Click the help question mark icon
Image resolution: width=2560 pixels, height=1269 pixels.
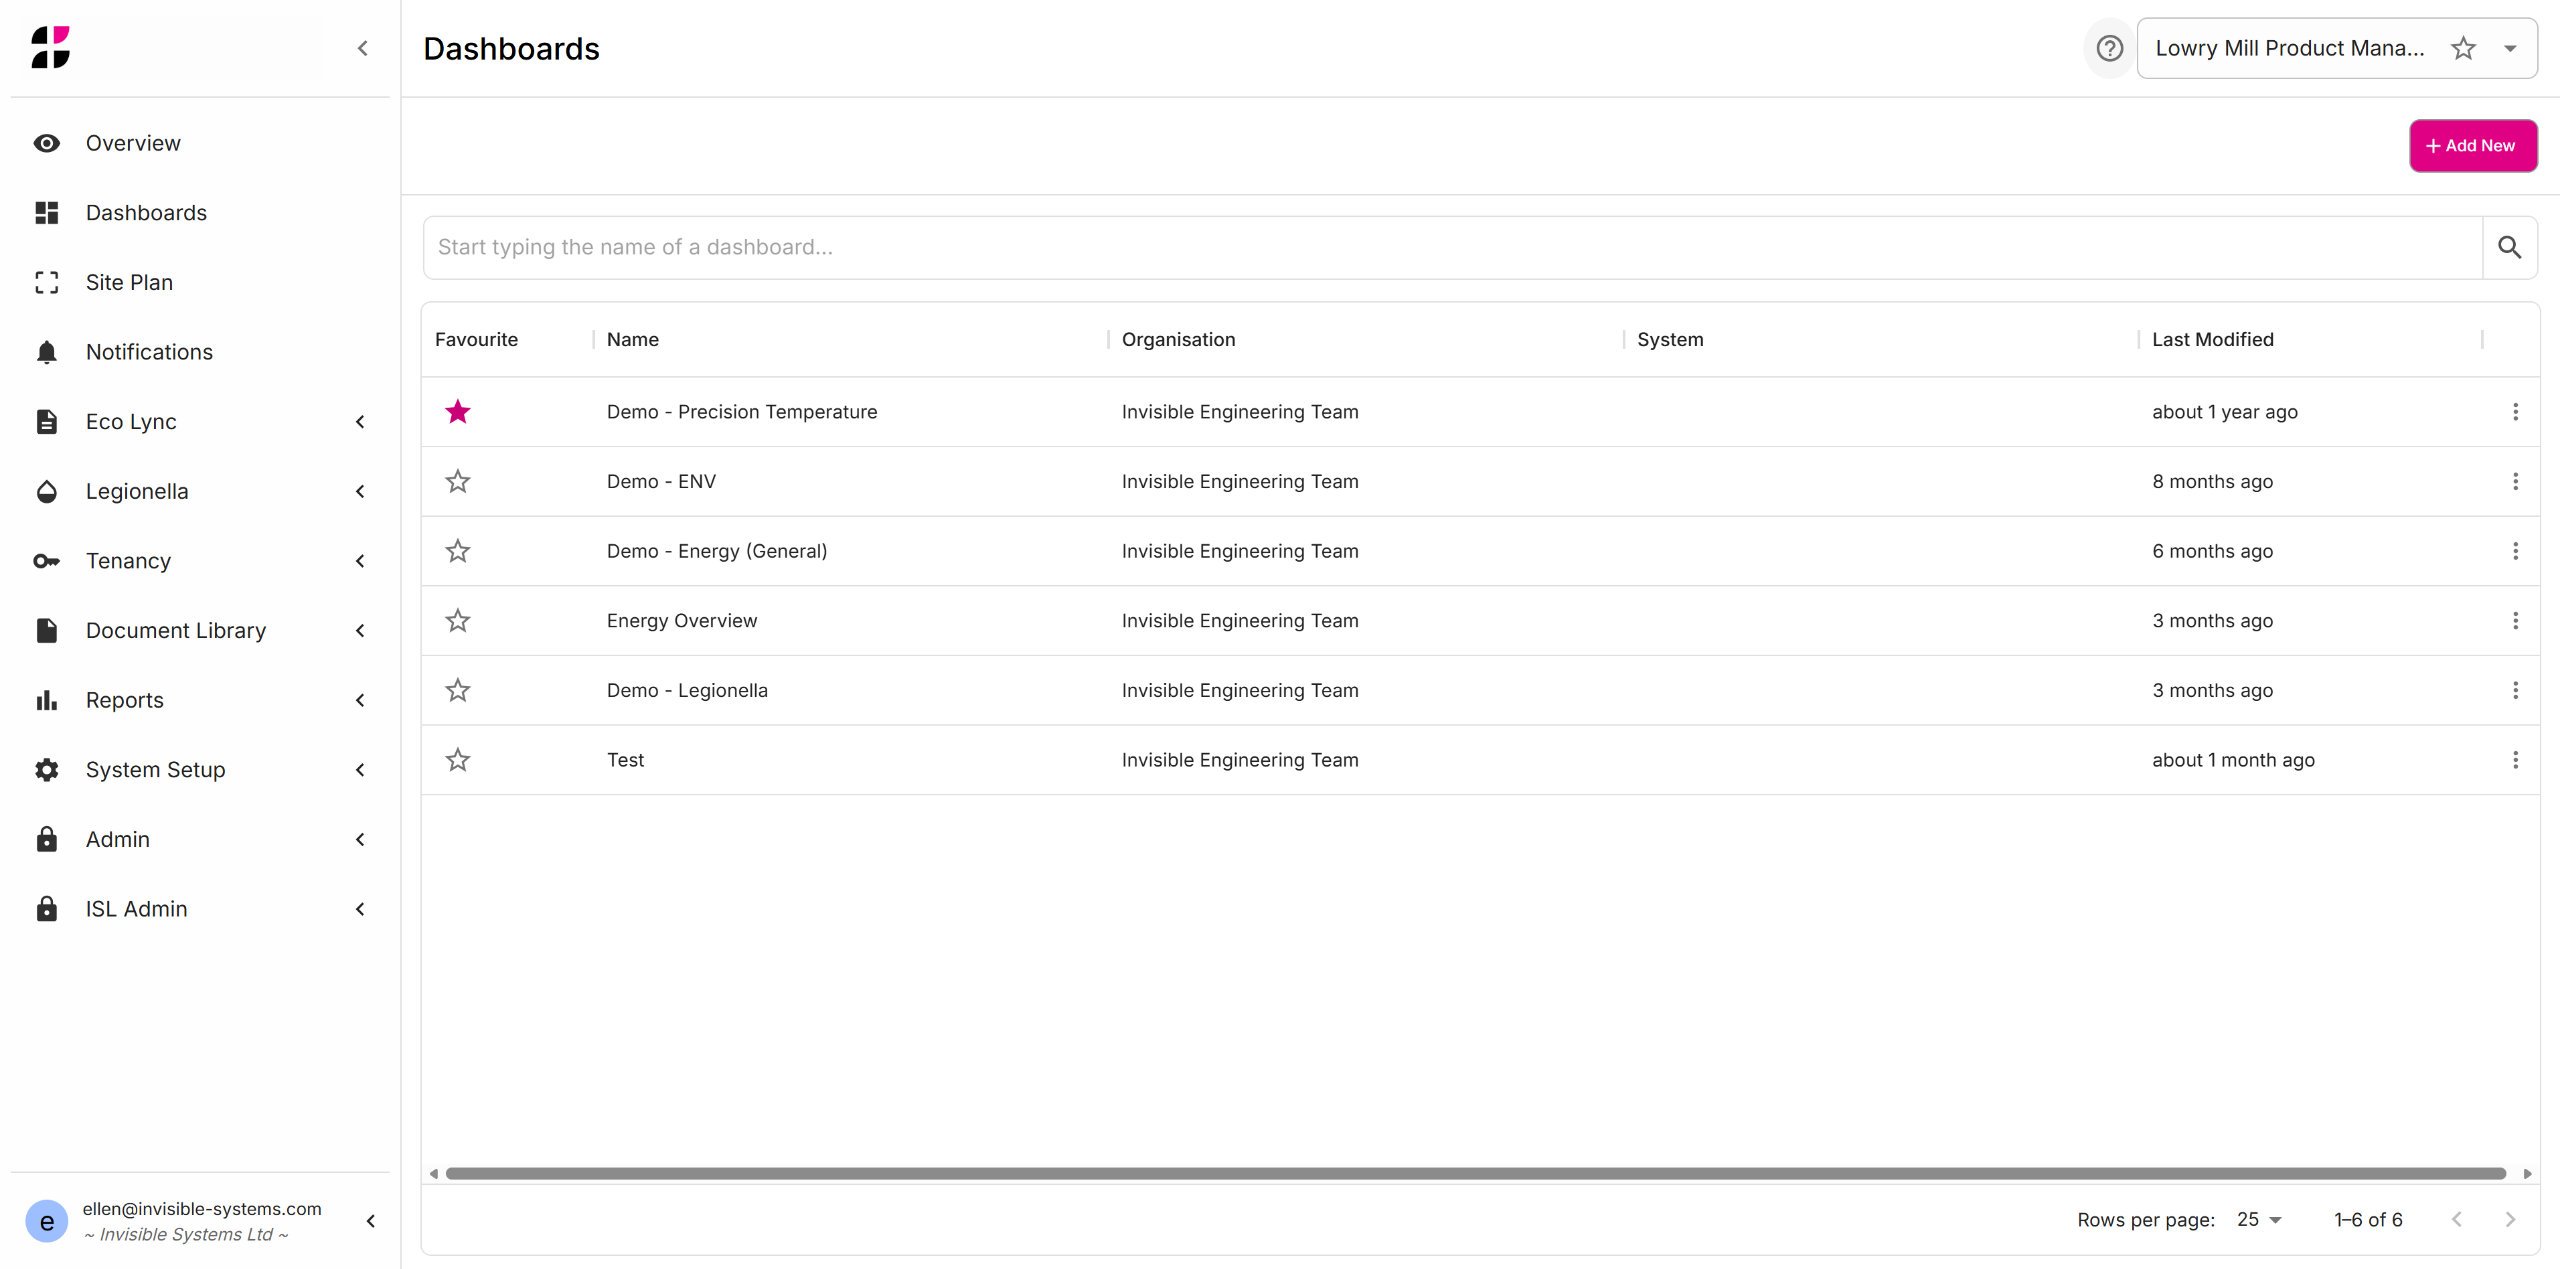[2109, 48]
